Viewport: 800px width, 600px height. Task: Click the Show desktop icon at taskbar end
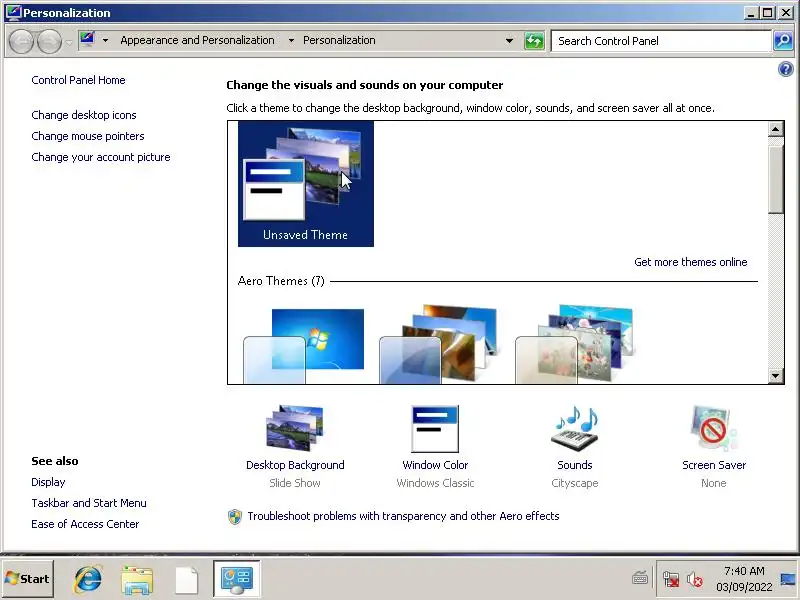(789, 579)
